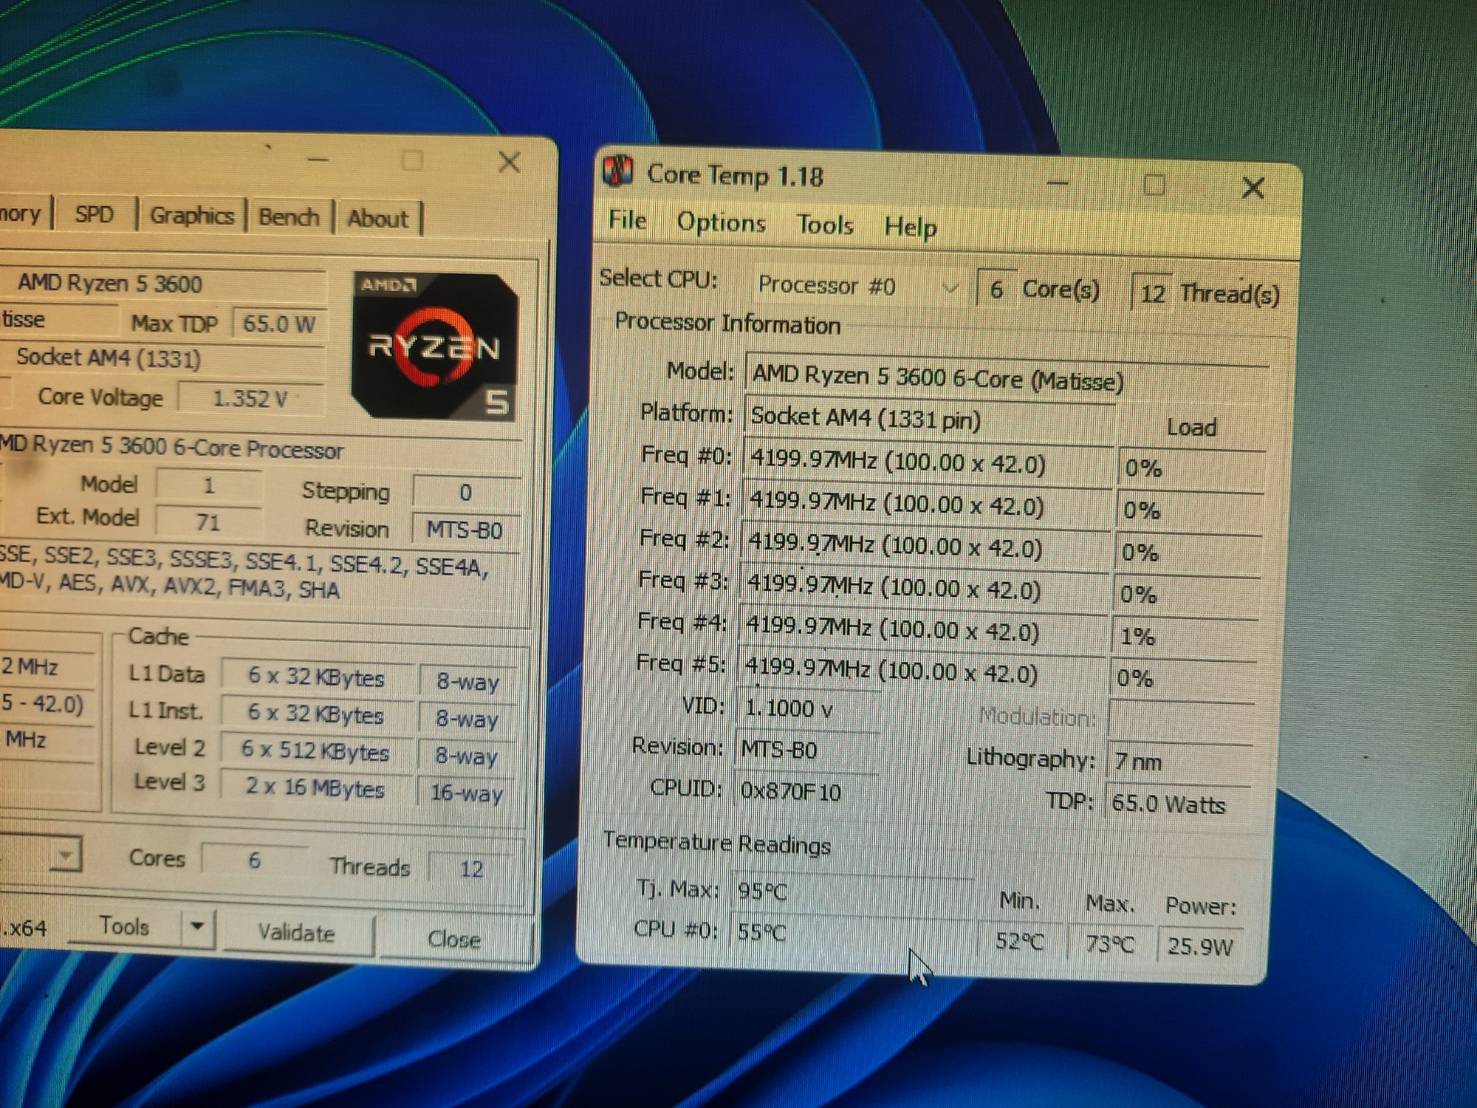Viewport: 1477px width, 1108px height.
Task: Switch to the Graphics tab in CPU-Z
Action: [x=191, y=216]
